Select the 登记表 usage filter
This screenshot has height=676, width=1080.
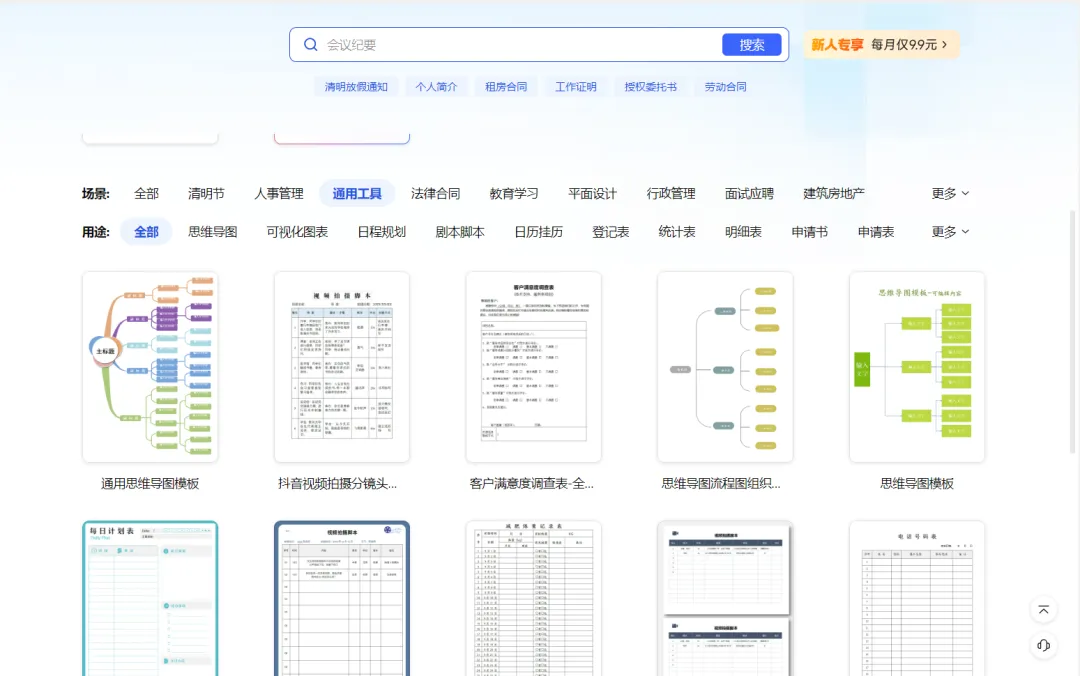tap(610, 232)
